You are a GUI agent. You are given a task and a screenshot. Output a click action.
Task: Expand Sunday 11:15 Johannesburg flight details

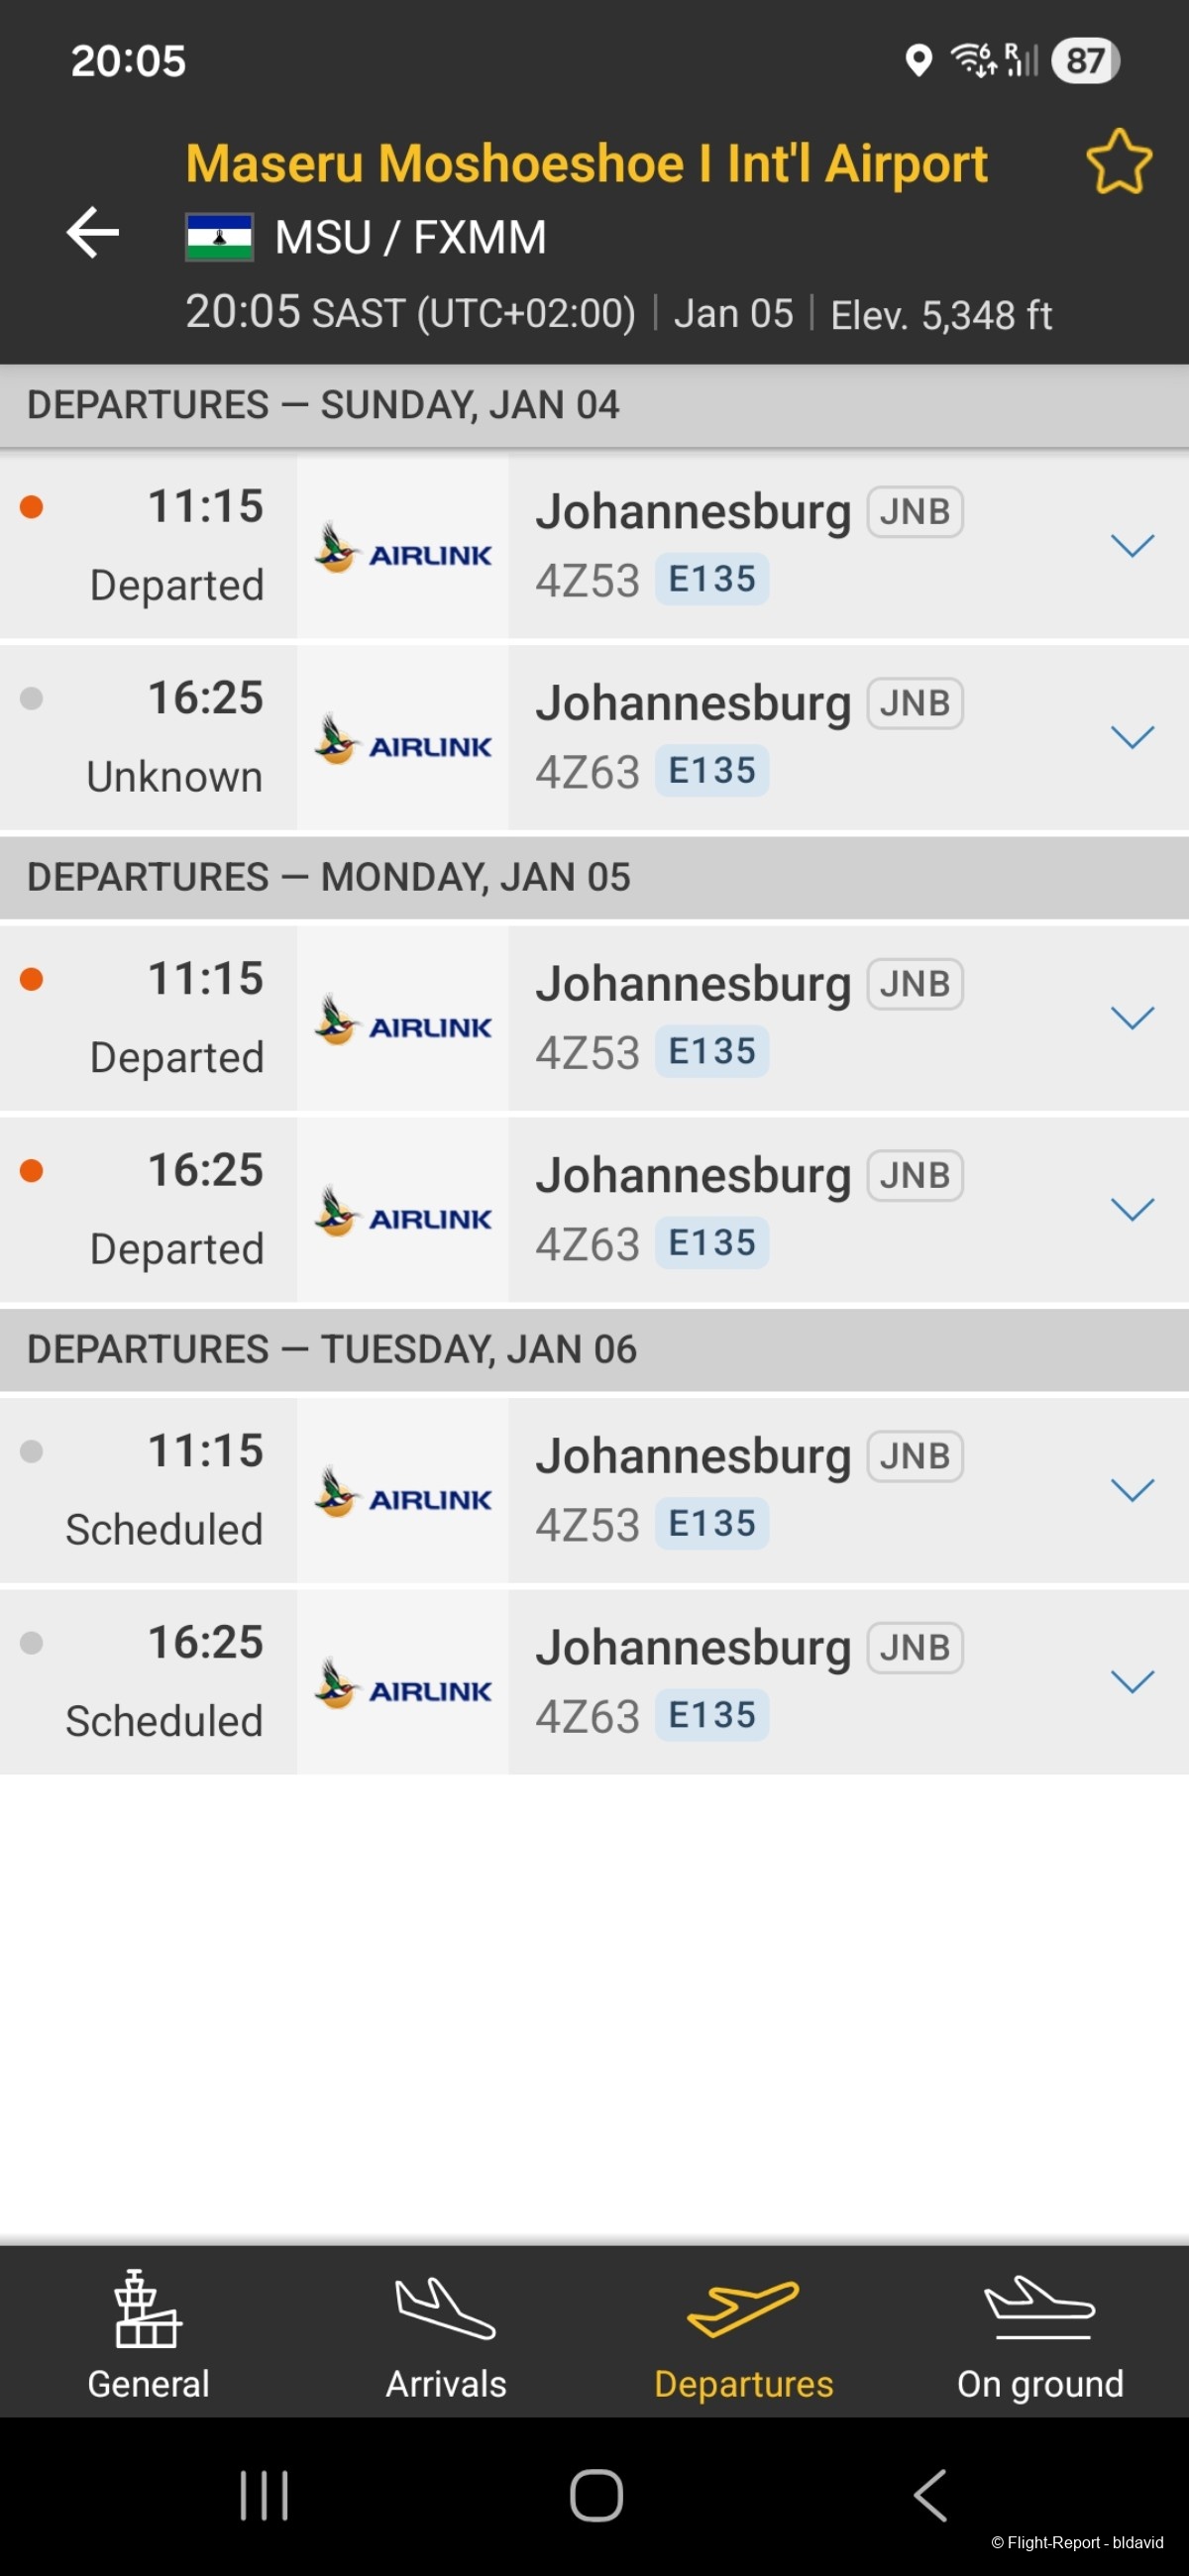pos(1132,546)
